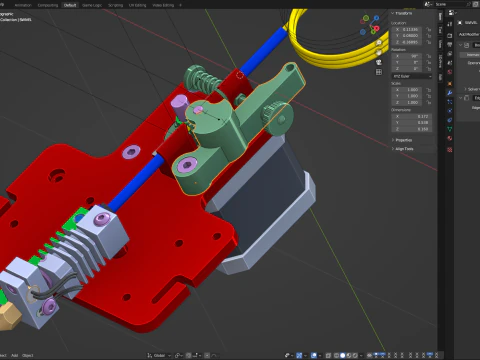Select wireframe viewport shading mode

point(336,355)
